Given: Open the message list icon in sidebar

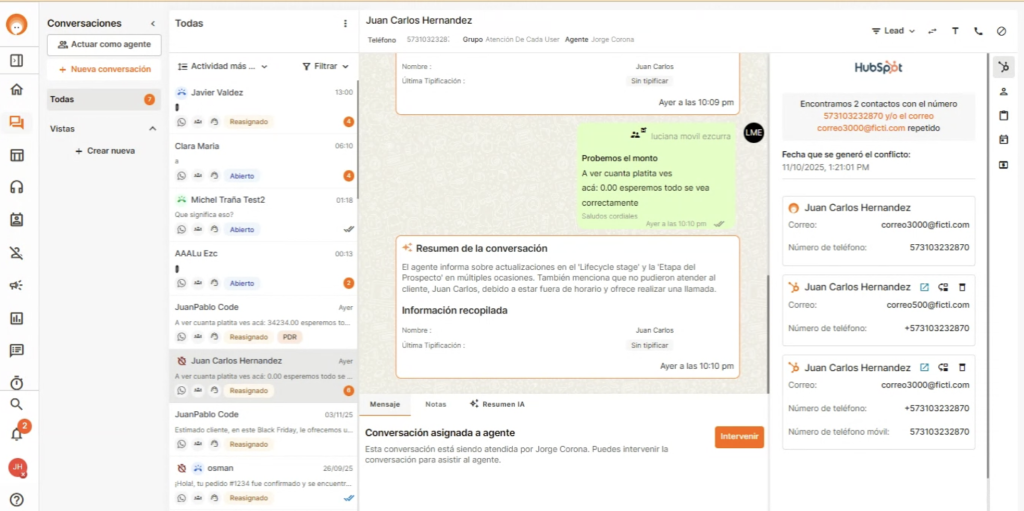Looking at the screenshot, I should [x=17, y=350].
